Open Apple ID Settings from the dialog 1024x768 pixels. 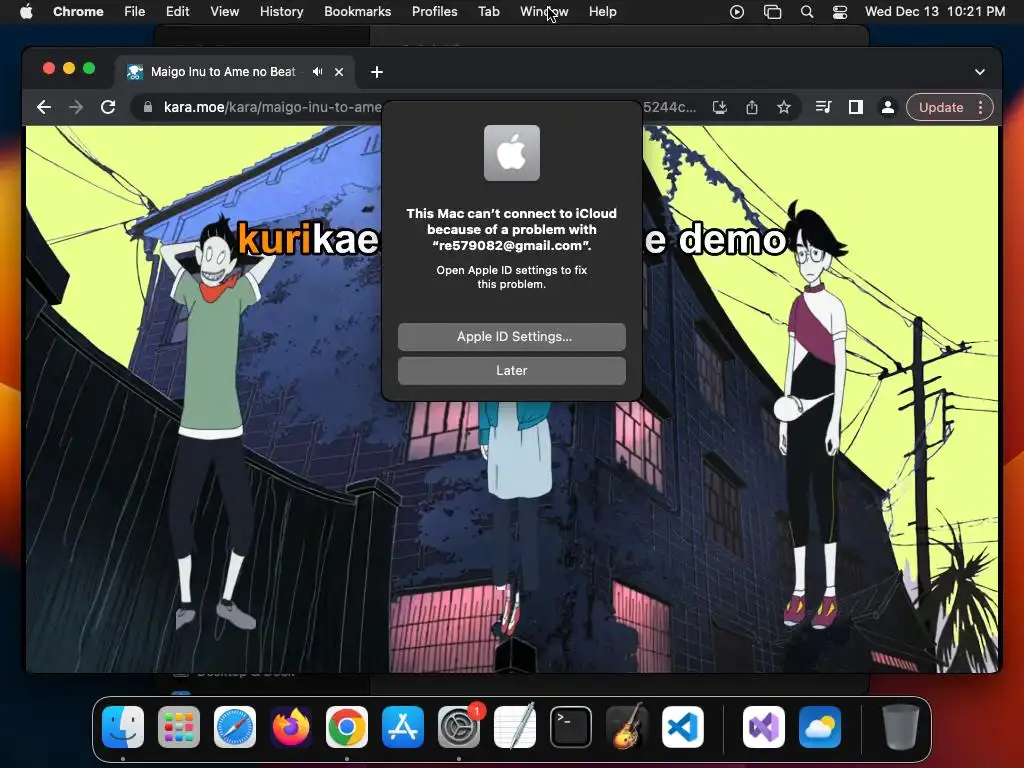[x=511, y=336]
